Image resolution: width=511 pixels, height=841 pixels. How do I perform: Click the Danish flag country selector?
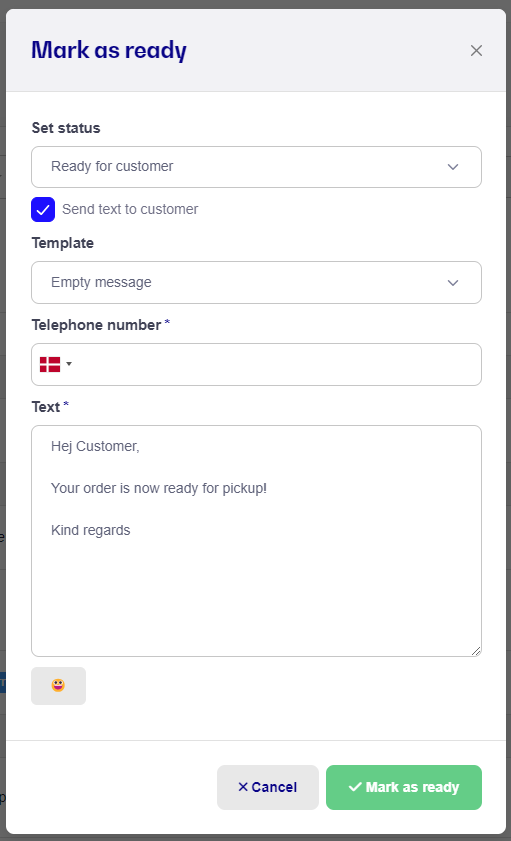[x=56, y=364]
